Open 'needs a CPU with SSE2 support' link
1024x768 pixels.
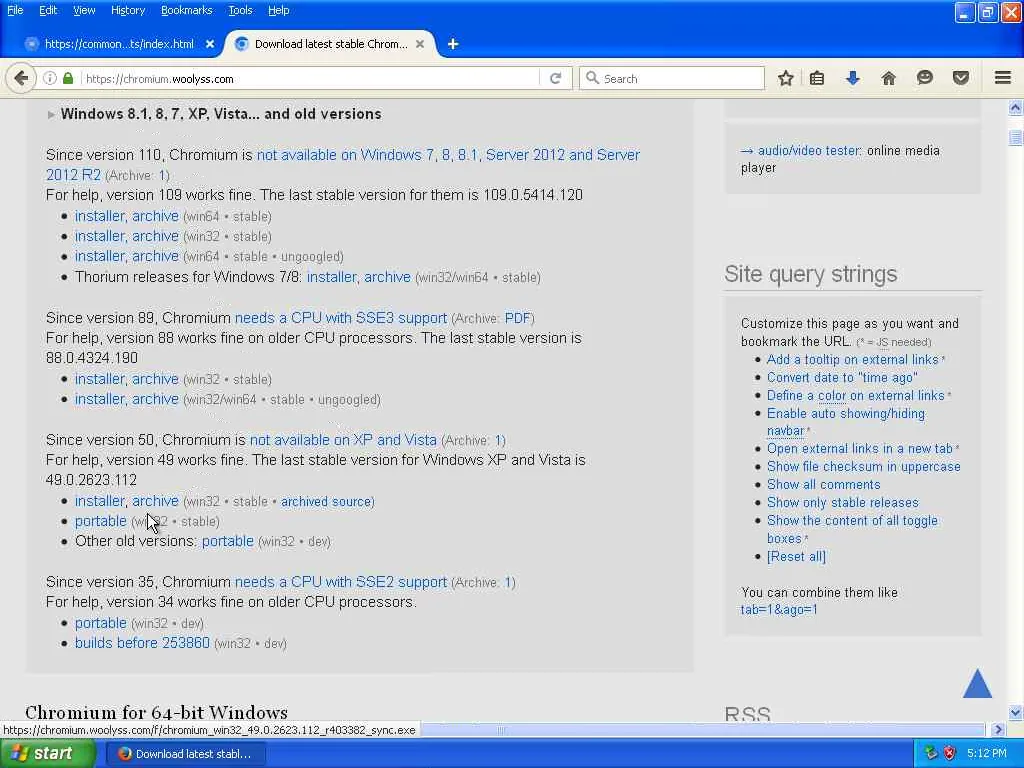tap(341, 582)
